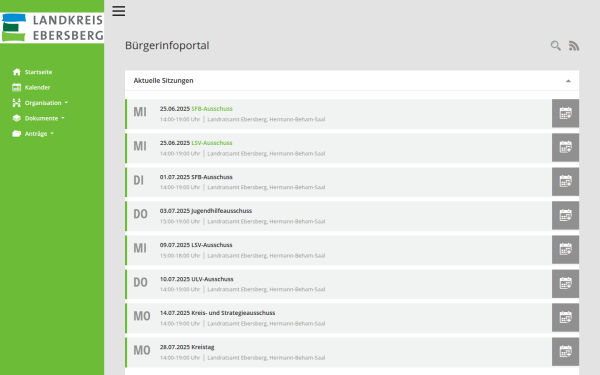Open the 25.06.2025 LSV-Ausschuss link
600x375 pixels.
point(212,143)
